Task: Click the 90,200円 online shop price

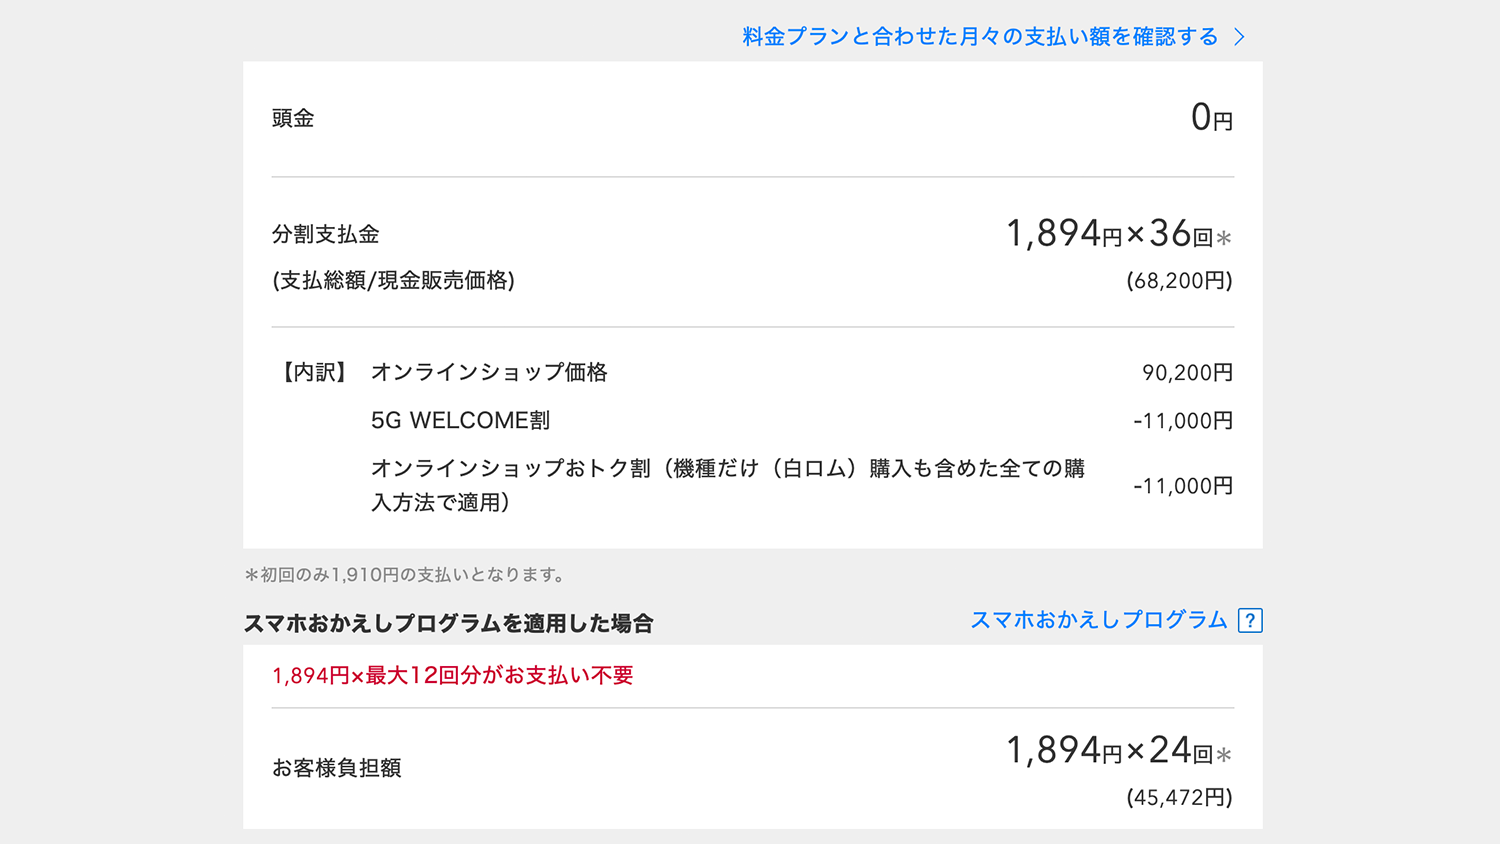Action: (1187, 373)
